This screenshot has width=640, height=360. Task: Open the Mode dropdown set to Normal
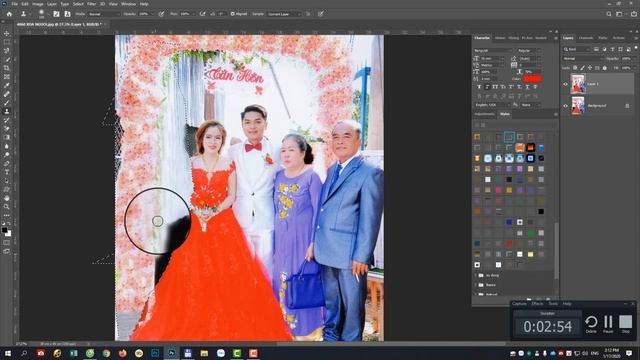click(x=104, y=14)
